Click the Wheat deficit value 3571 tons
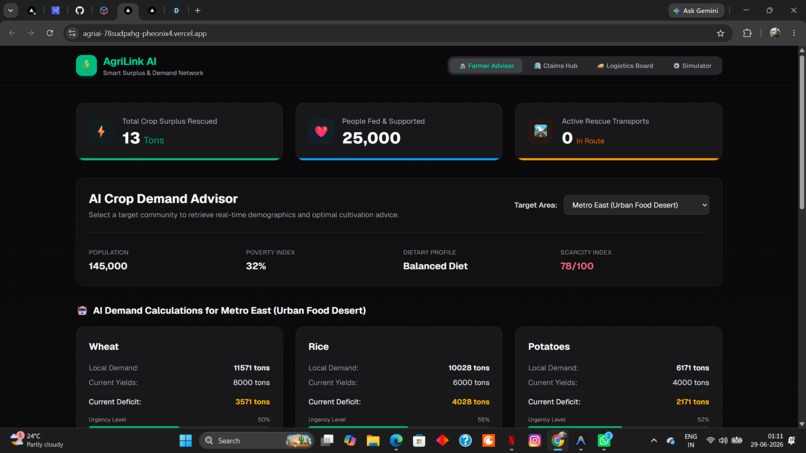Image resolution: width=806 pixels, height=453 pixels. coord(252,402)
